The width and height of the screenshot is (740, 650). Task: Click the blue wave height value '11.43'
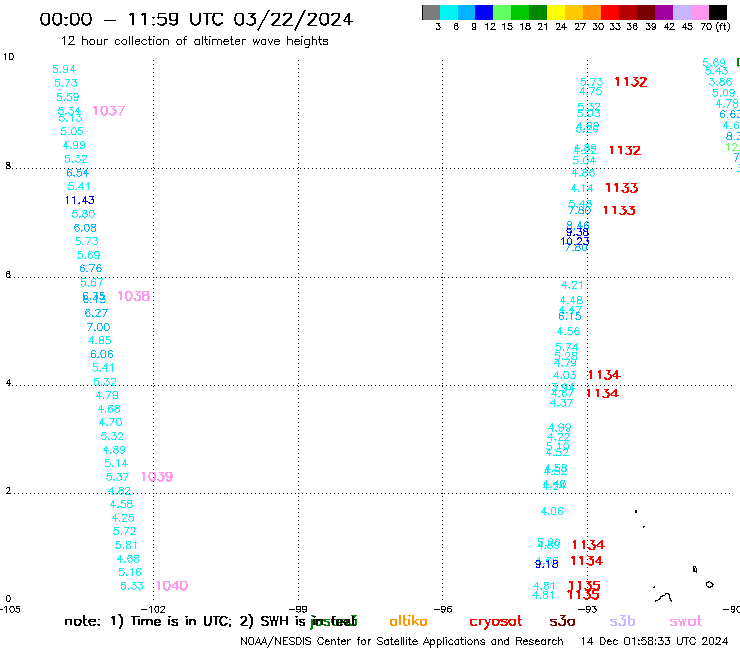pos(80,200)
